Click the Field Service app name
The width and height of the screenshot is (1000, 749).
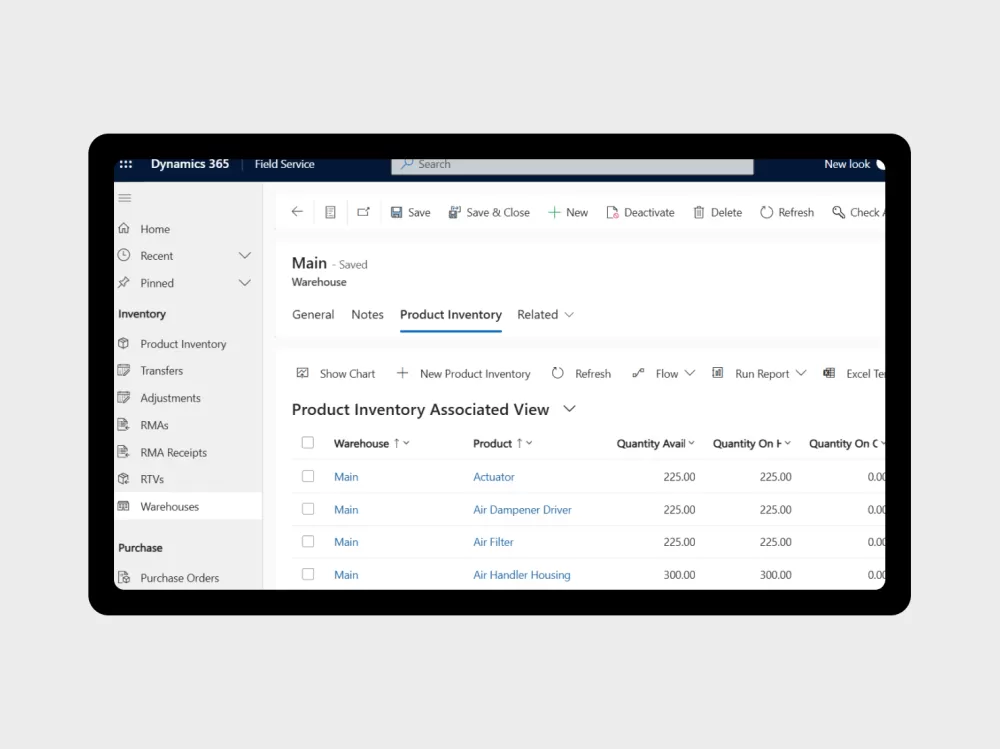(284, 164)
